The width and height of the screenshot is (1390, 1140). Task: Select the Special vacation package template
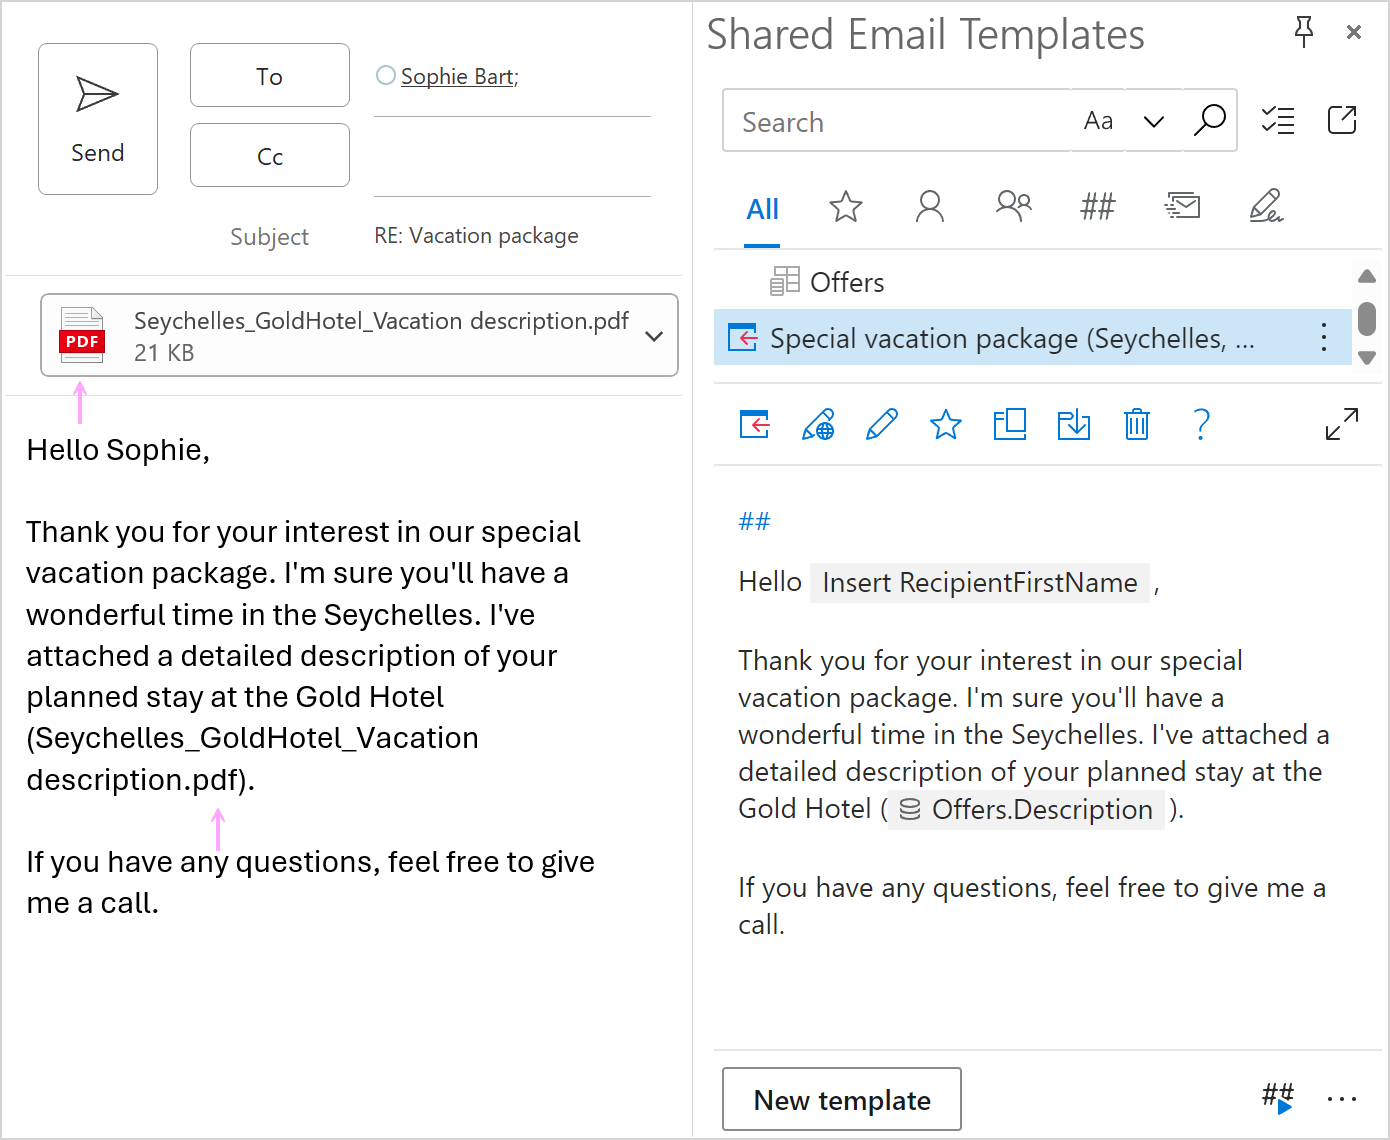point(1033,338)
